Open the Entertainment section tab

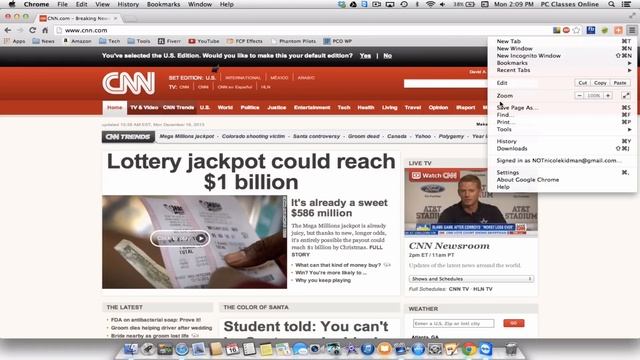(312, 108)
